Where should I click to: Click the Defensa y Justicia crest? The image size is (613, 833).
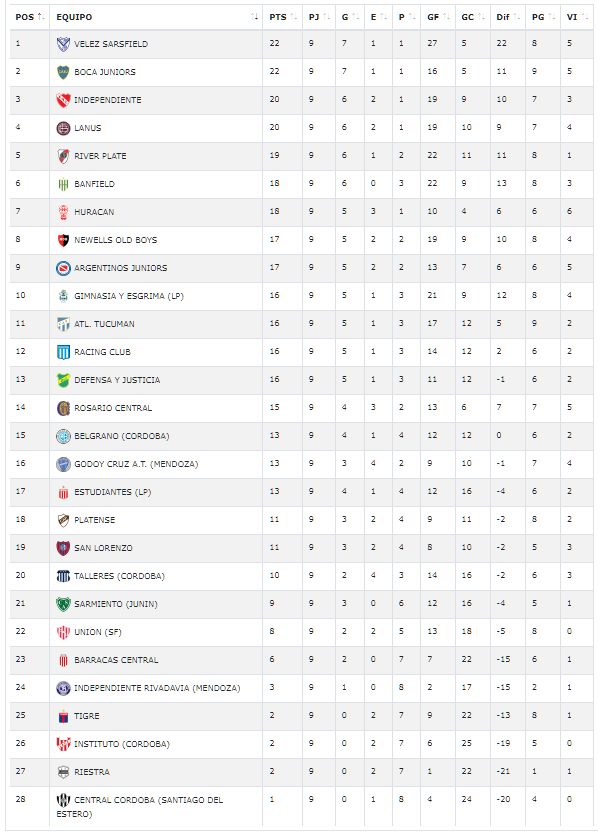pos(63,380)
